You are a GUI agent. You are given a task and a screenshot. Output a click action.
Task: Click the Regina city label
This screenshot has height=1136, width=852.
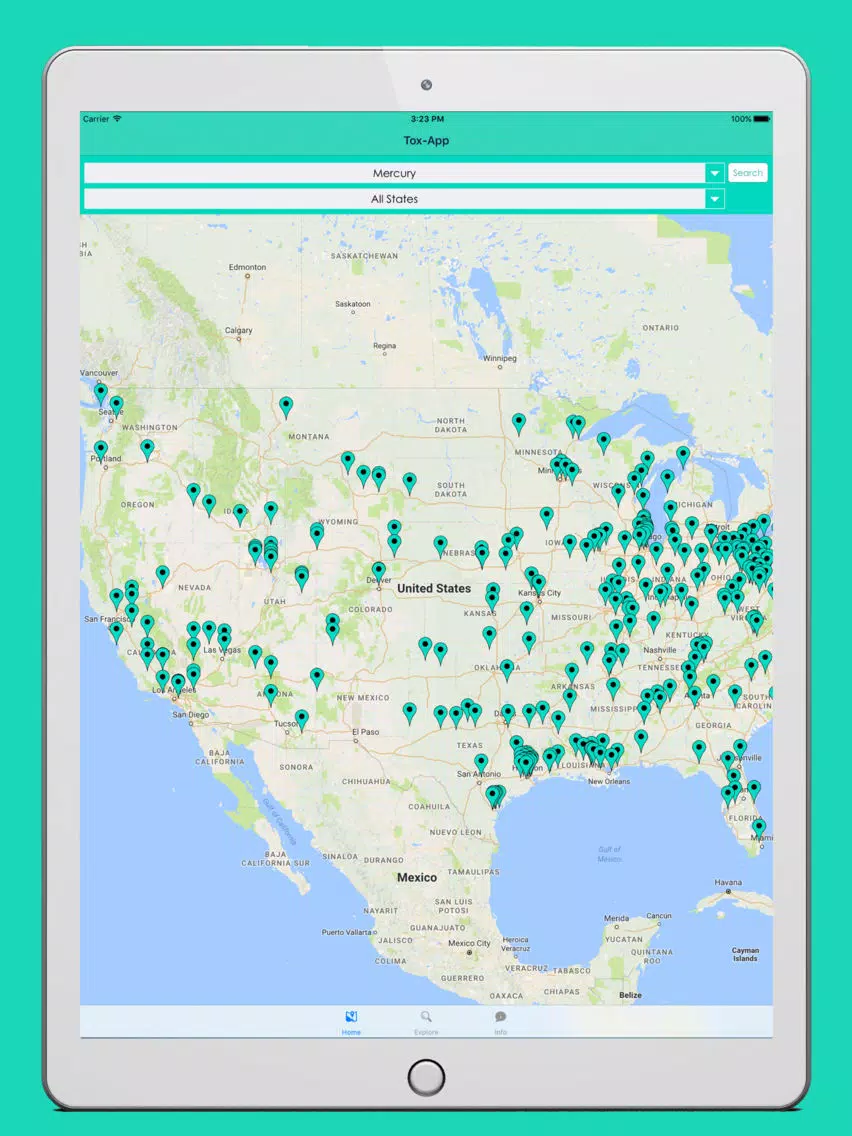coord(385,346)
